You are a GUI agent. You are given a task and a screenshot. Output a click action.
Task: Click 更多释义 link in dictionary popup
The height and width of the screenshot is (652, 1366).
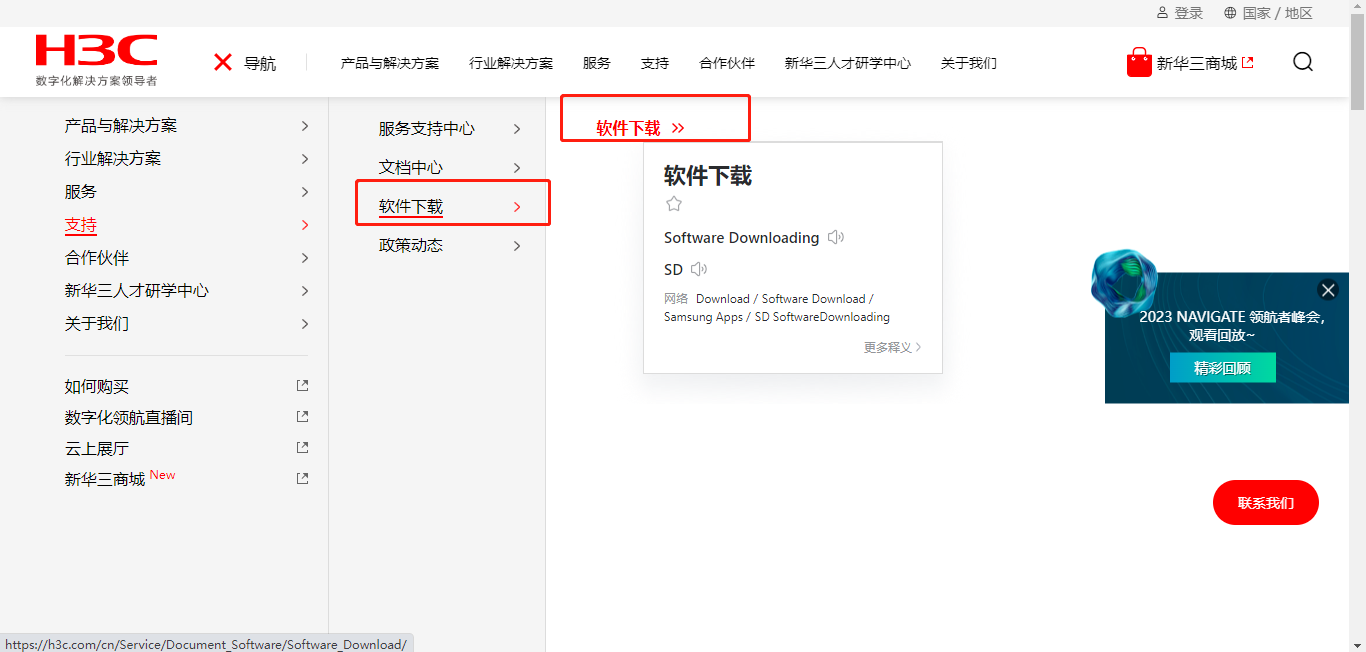pos(893,347)
